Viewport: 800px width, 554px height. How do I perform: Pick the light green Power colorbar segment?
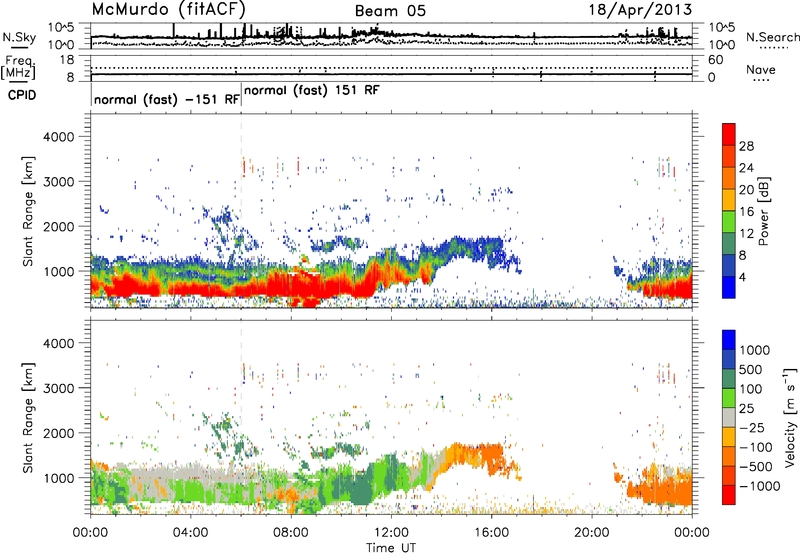coord(729,221)
